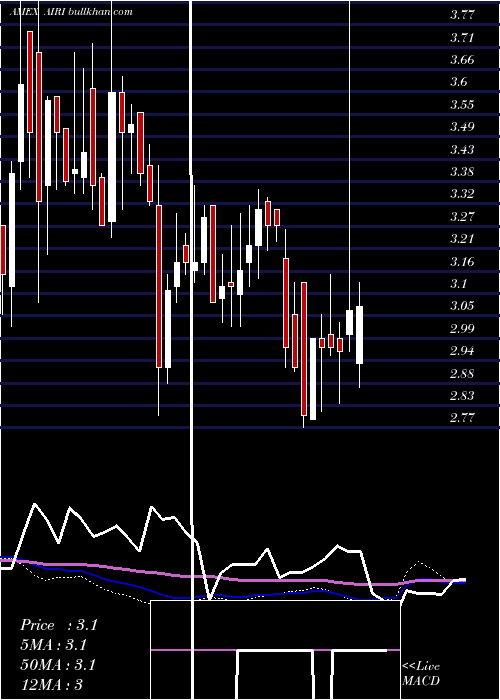Click the Price : 3.1 readout
The width and height of the screenshot is (500, 700).
tap(59, 625)
